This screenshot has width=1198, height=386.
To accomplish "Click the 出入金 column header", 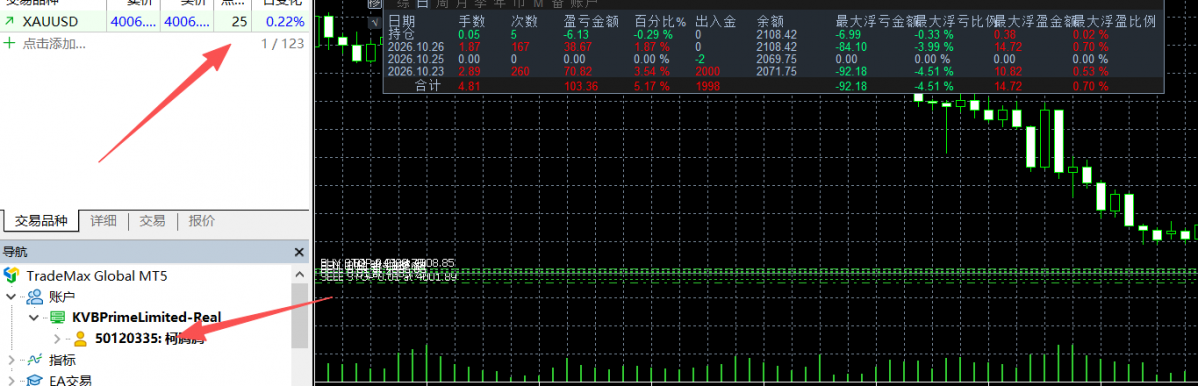I will [715, 21].
